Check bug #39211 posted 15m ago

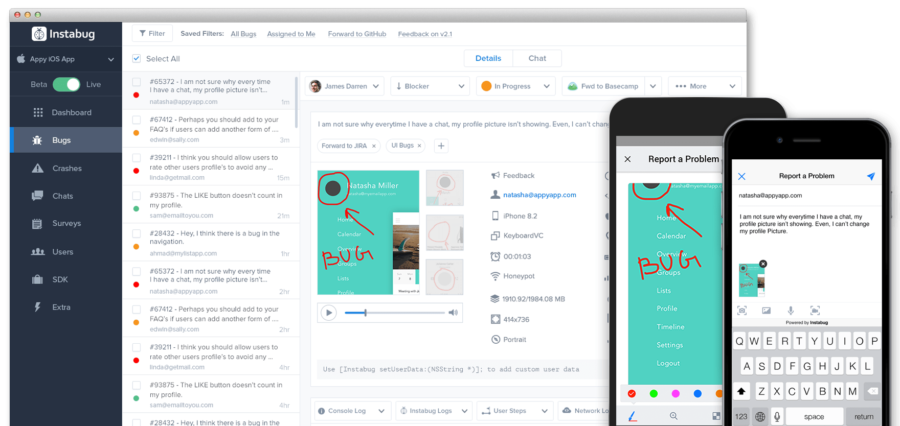coord(136,158)
